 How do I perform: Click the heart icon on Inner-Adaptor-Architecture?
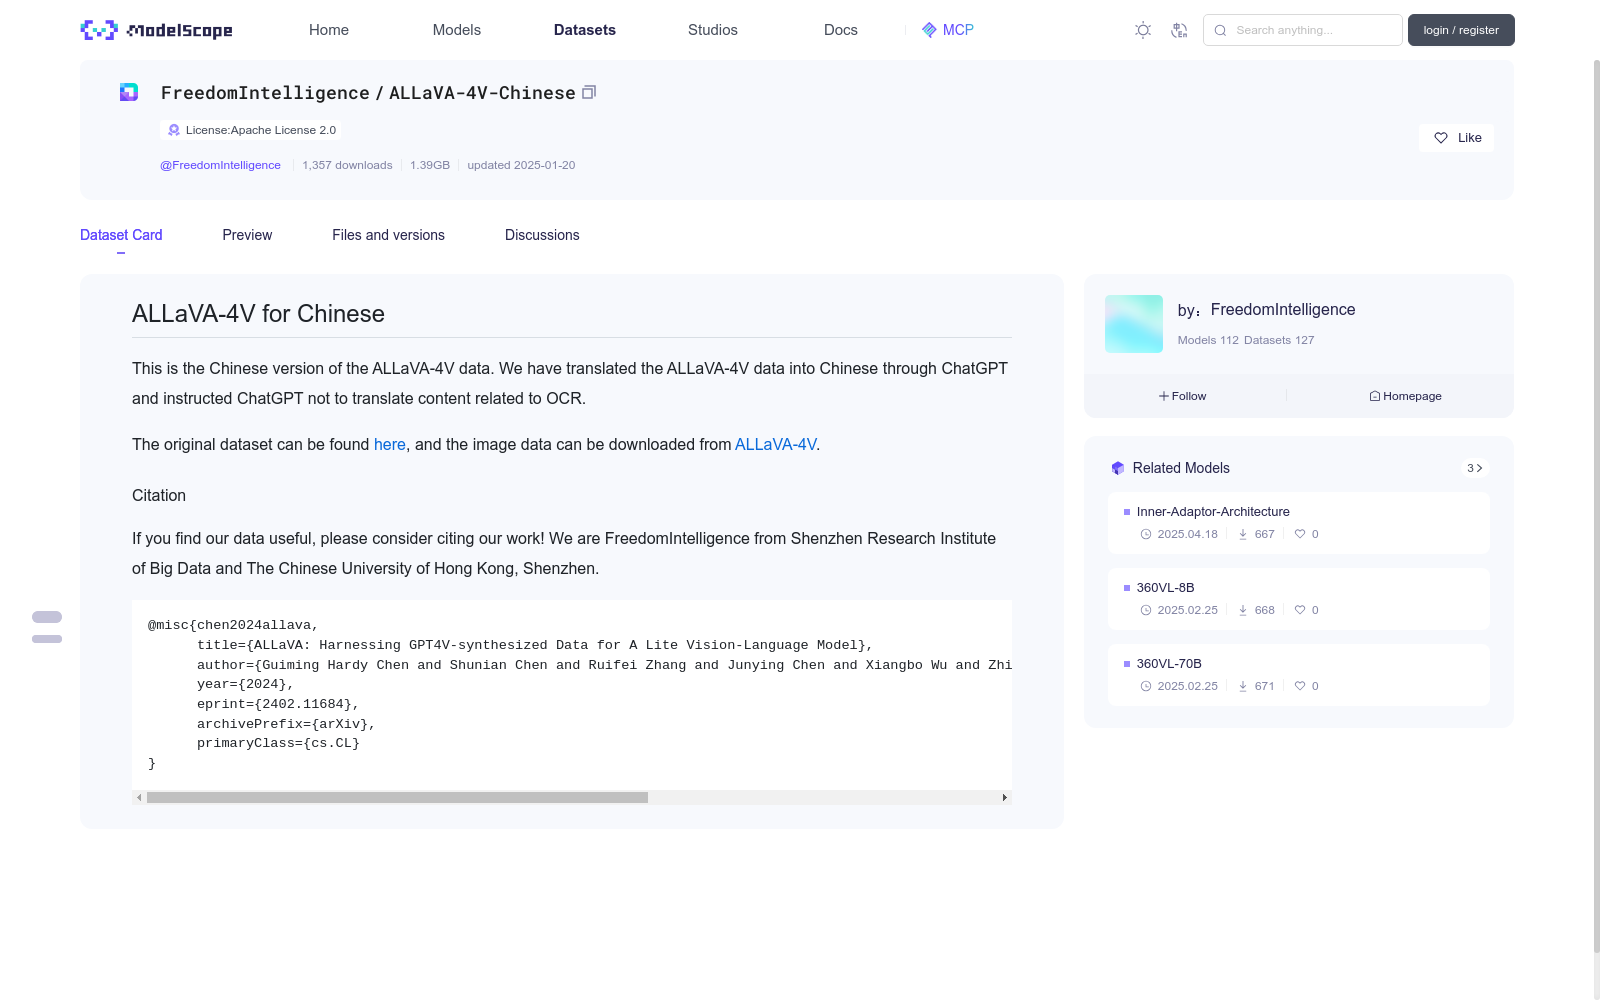1300,534
